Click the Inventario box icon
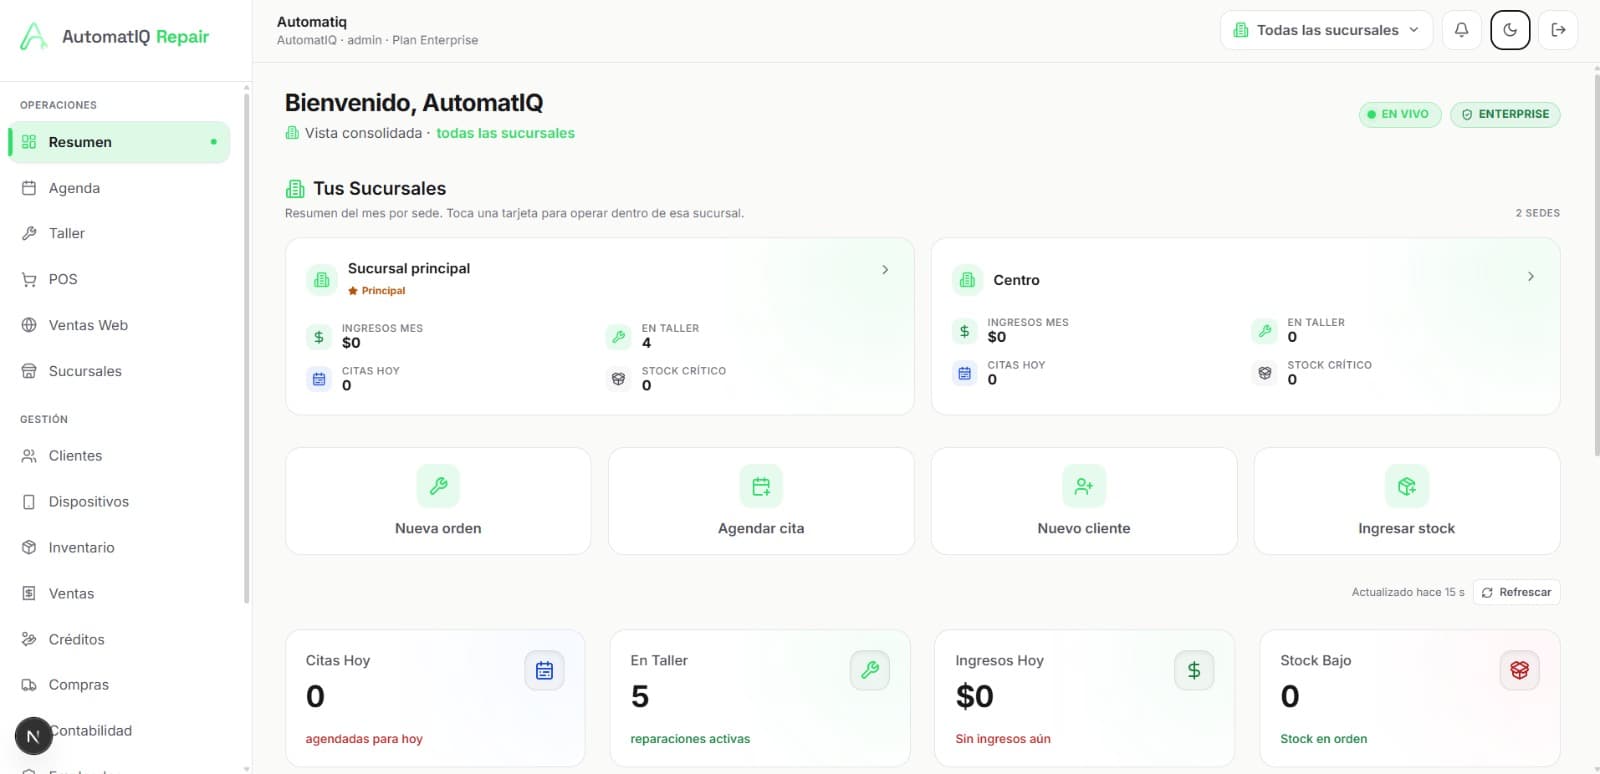Image resolution: width=1600 pixels, height=774 pixels. pyautogui.click(x=29, y=548)
